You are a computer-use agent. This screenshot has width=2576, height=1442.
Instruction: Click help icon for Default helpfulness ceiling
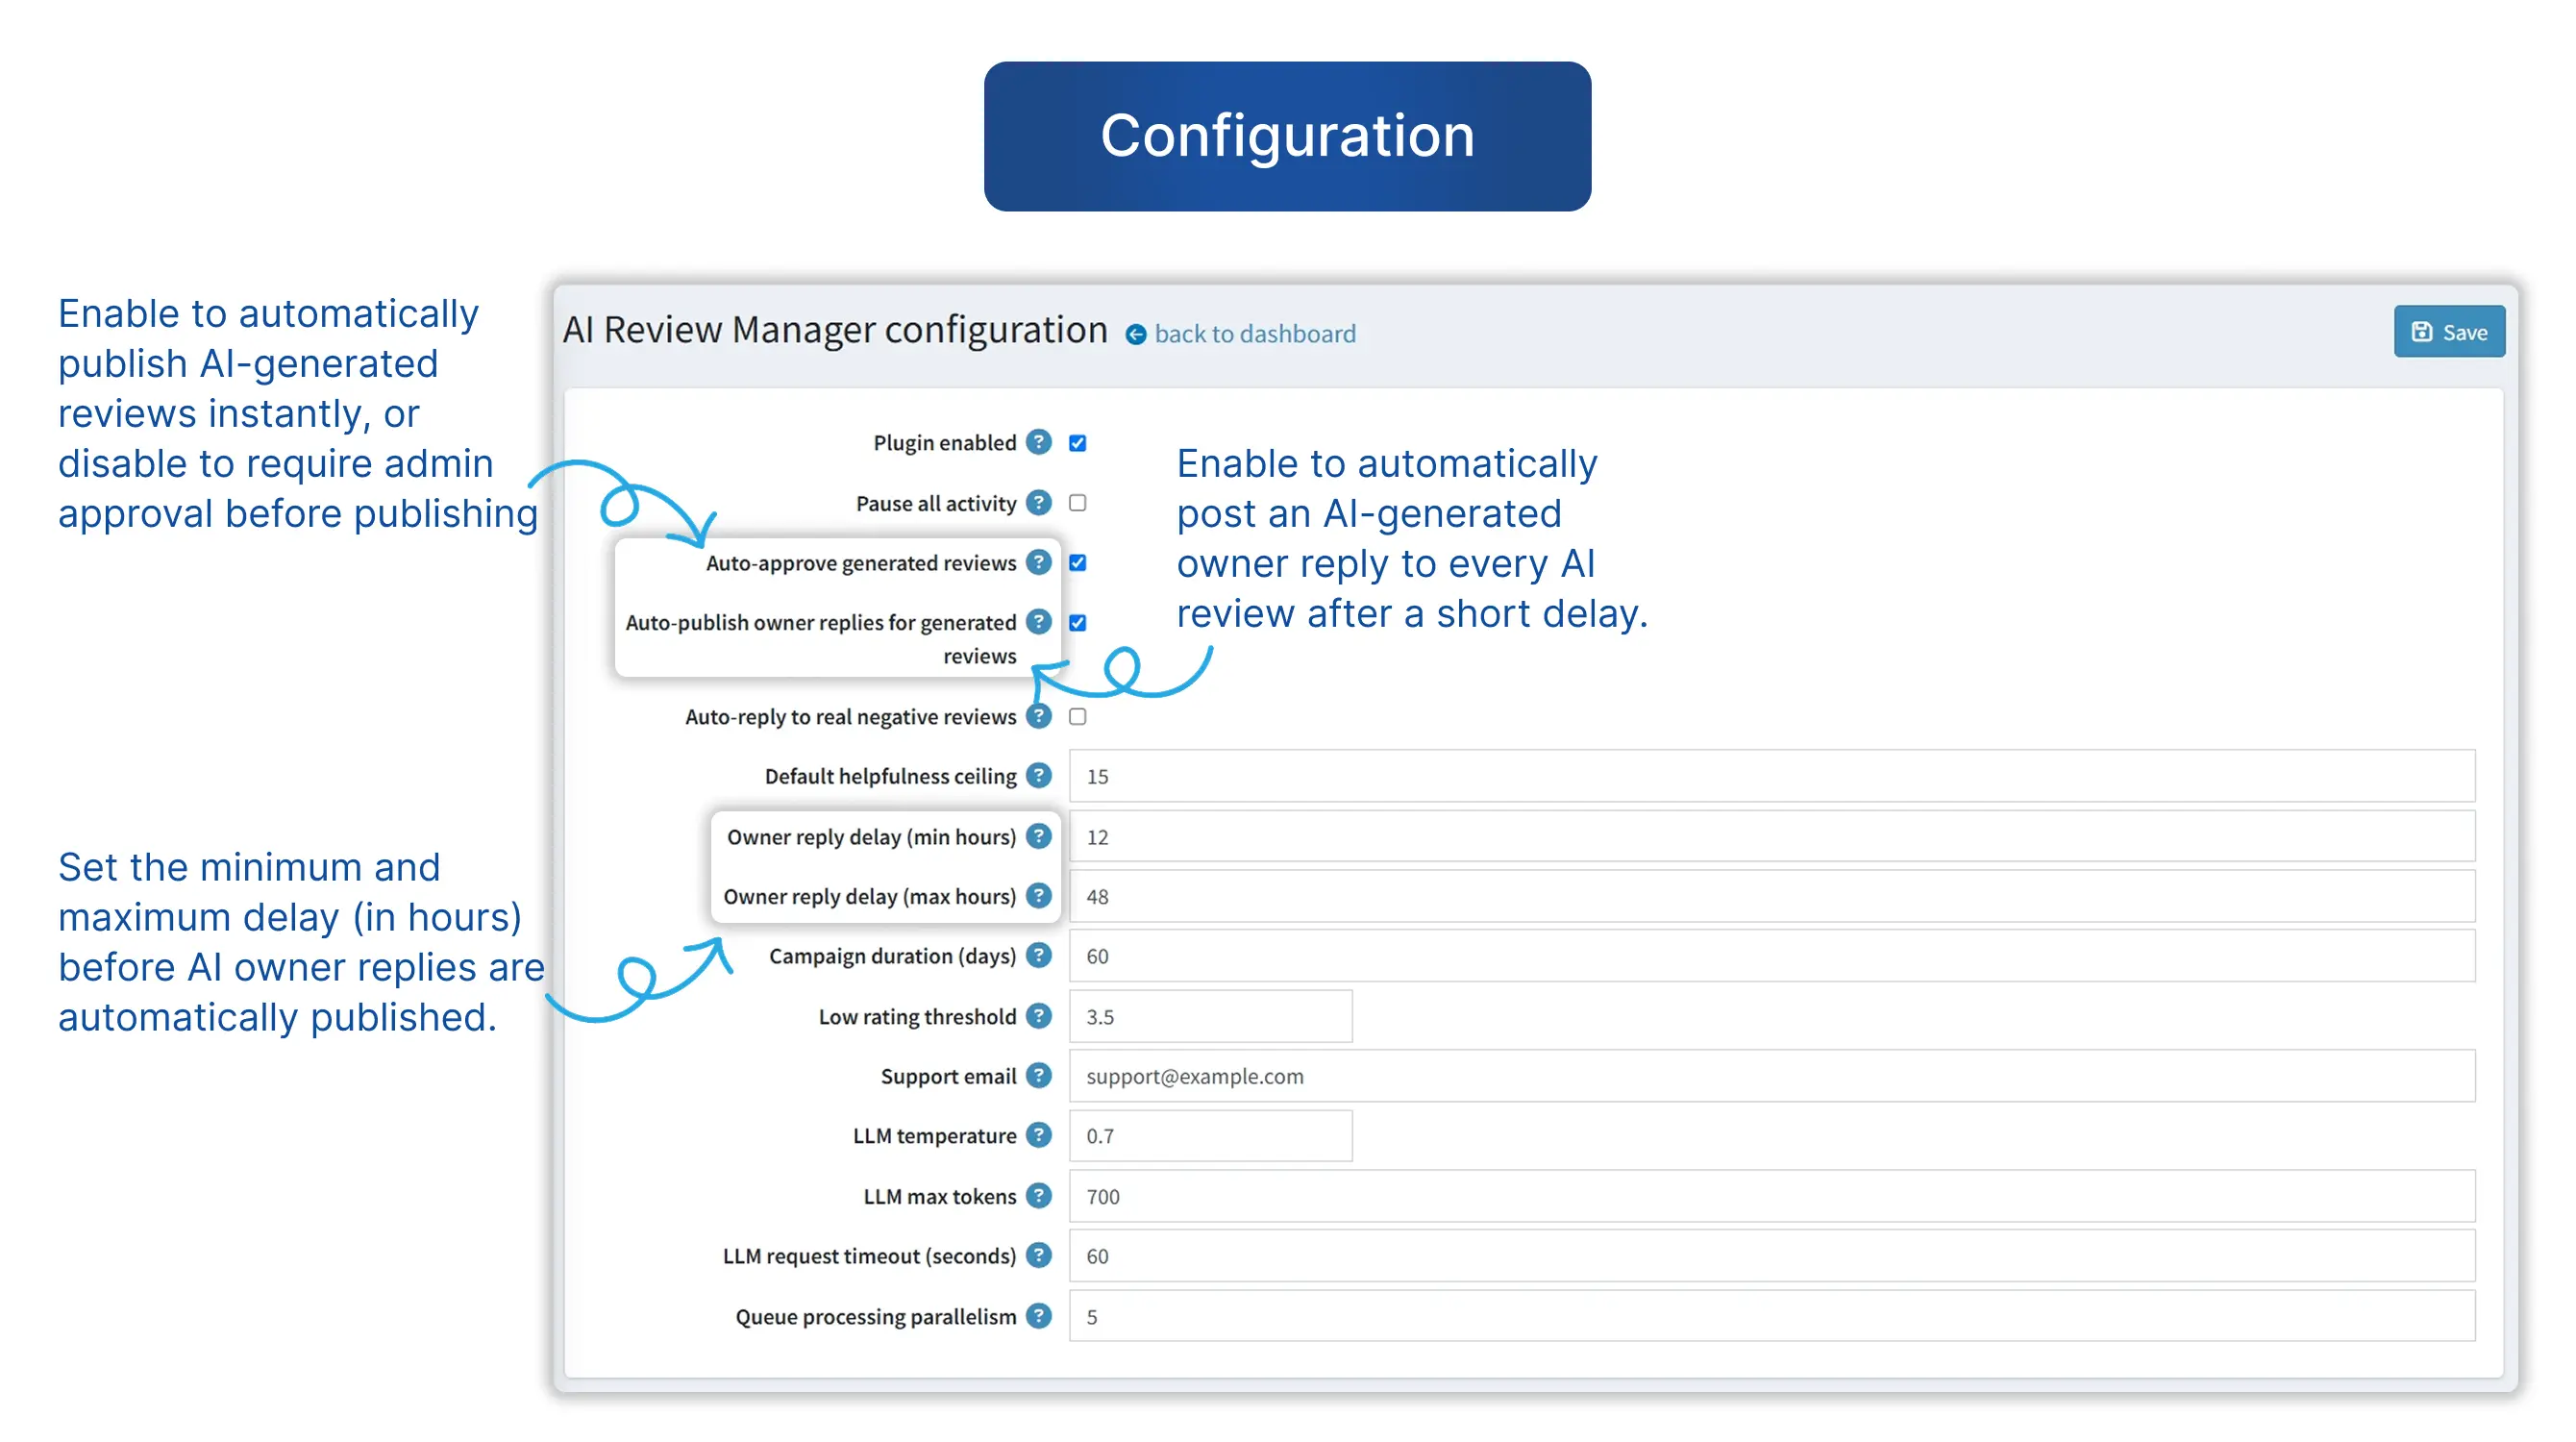click(x=1039, y=775)
